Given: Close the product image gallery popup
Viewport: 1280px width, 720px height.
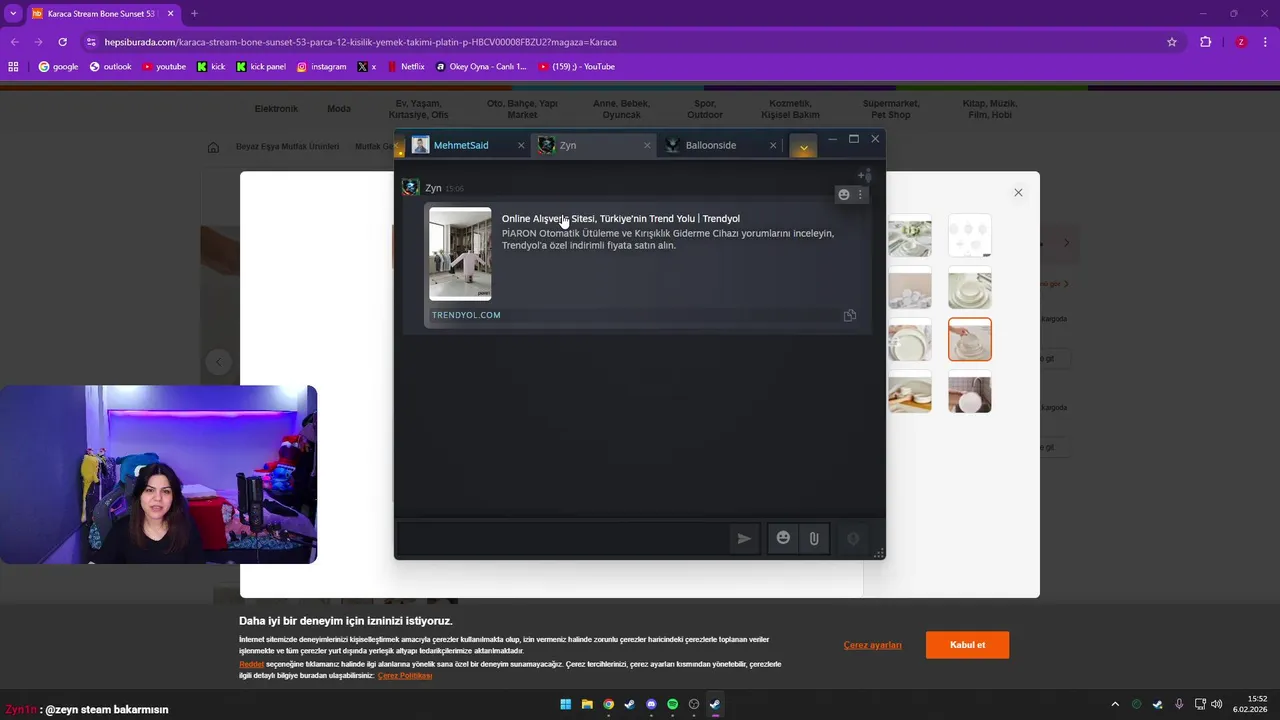Looking at the screenshot, I should (x=1018, y=192).
